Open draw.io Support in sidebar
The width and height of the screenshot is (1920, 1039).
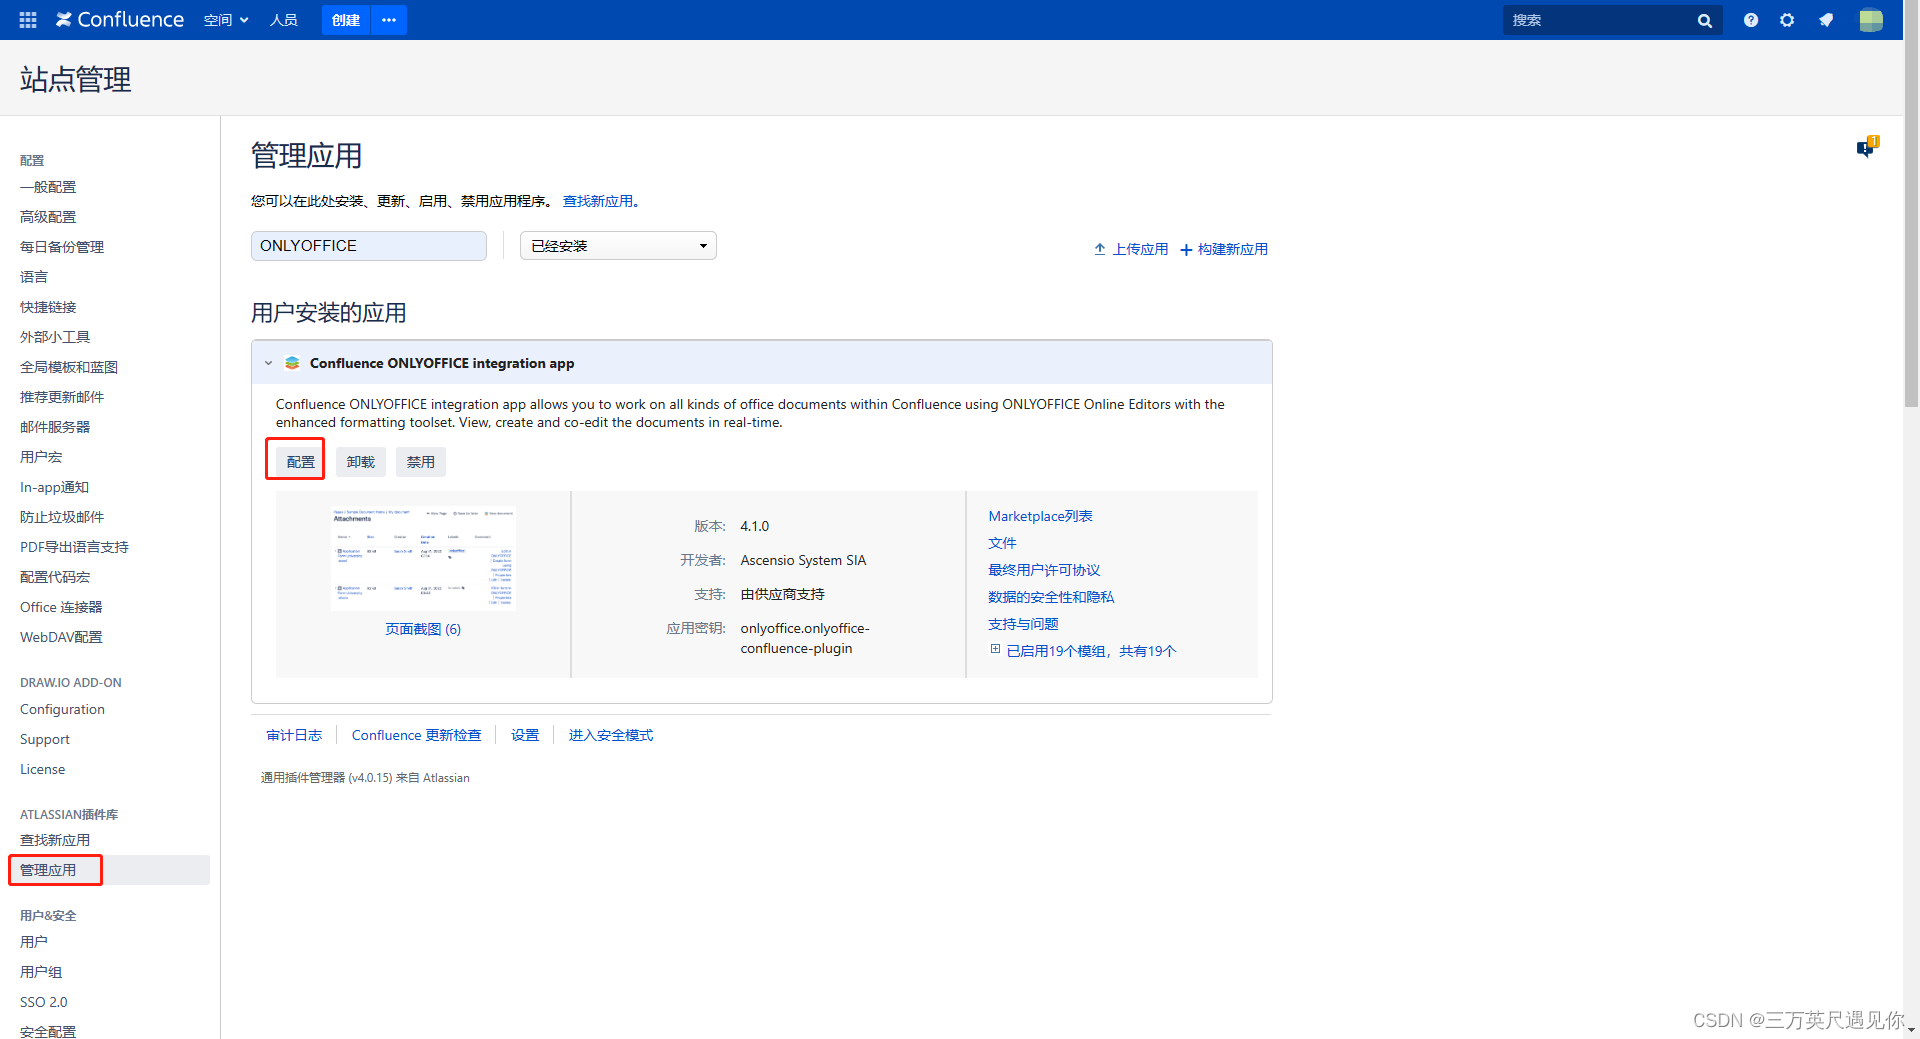tap(45, 739)
